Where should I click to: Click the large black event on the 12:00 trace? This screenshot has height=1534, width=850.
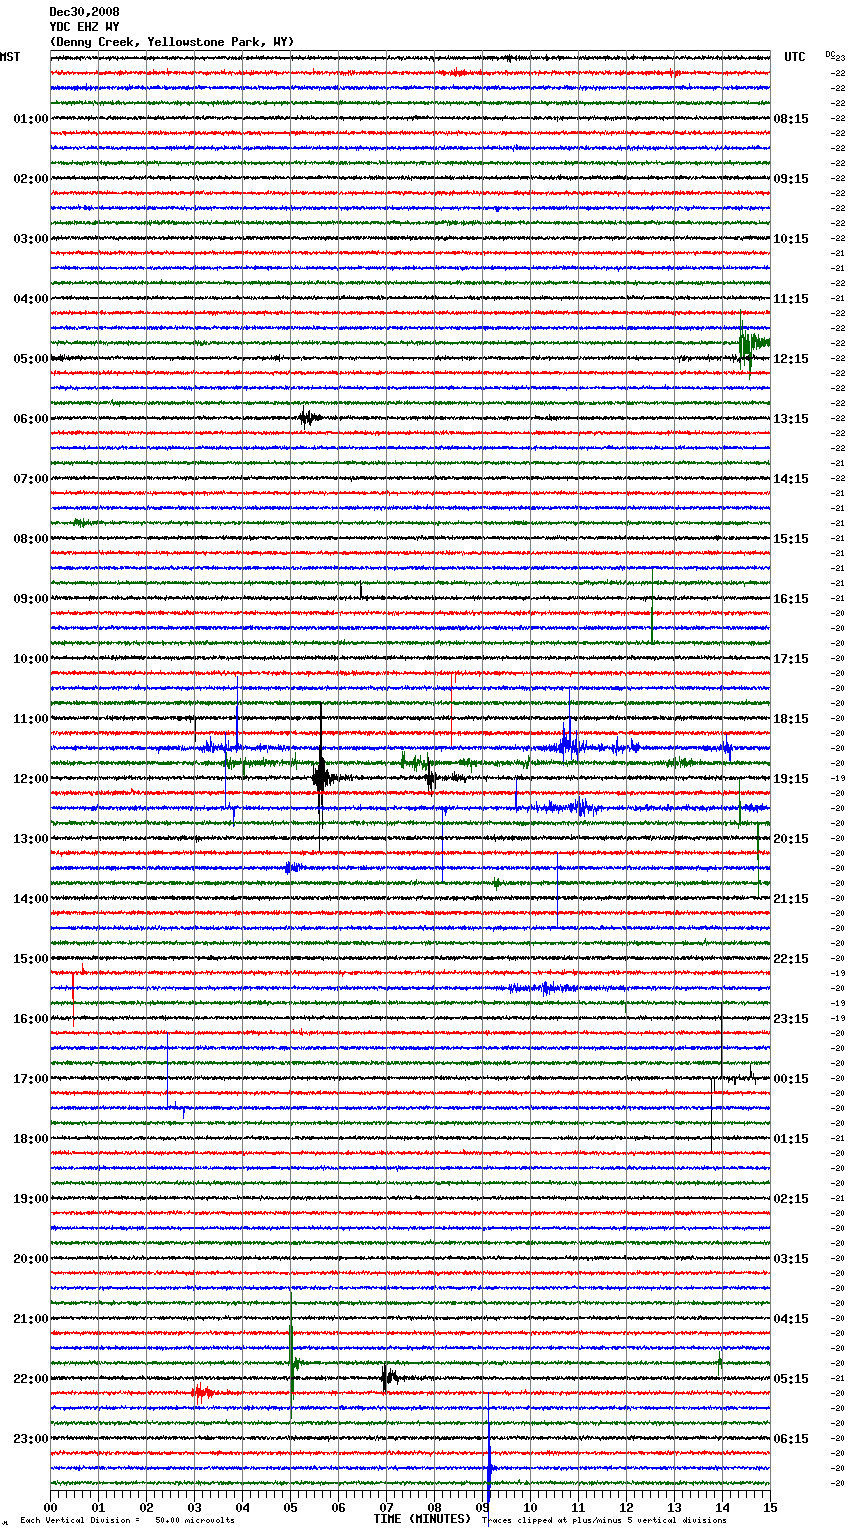click(x=321, y=777)
